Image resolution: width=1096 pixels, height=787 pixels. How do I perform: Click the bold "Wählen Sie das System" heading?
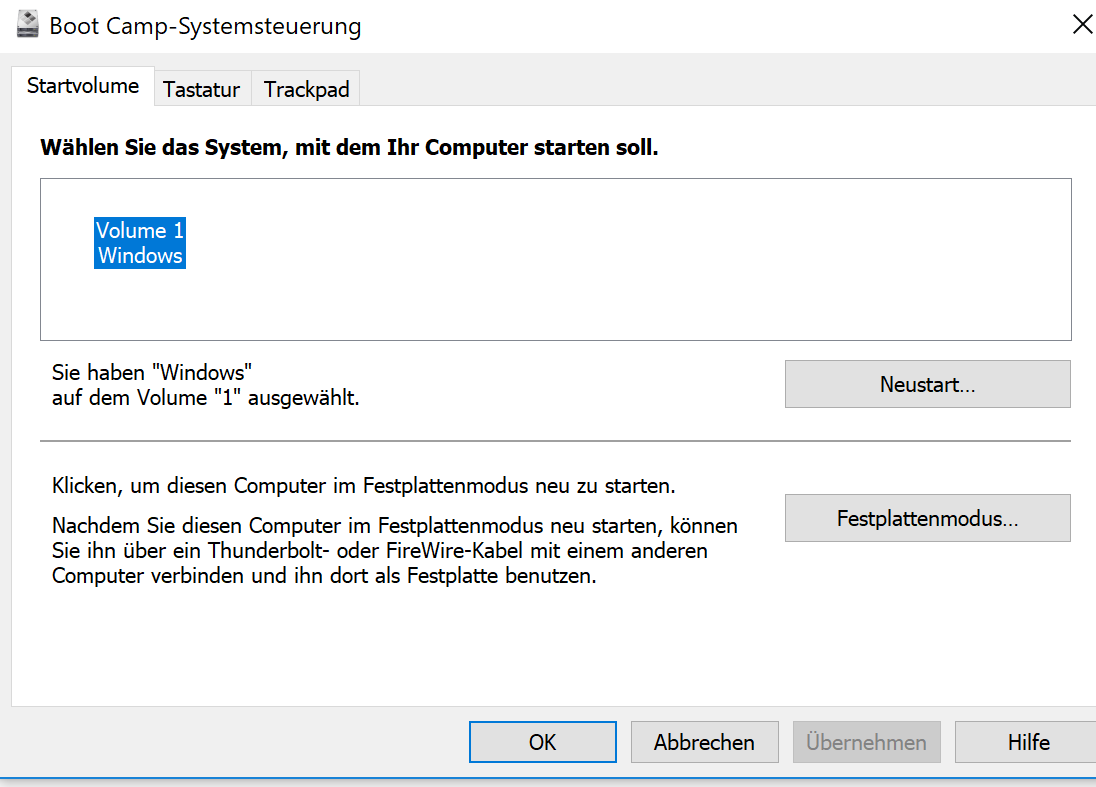tap(349, 149)
